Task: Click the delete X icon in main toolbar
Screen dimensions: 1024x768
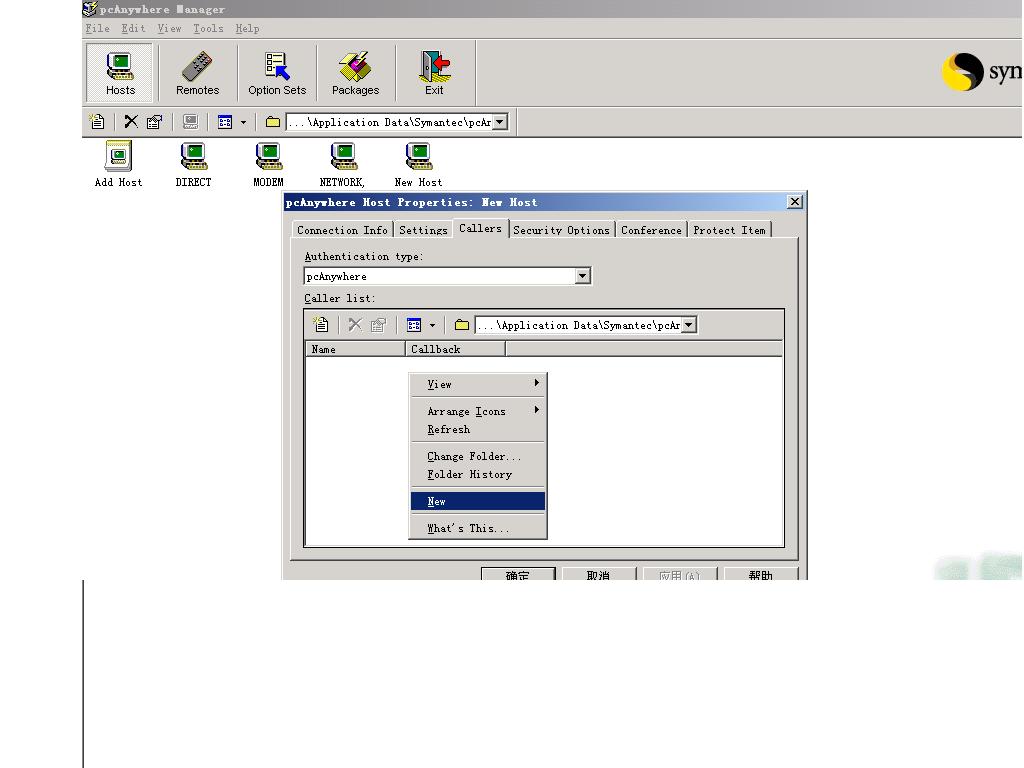Action: 131,121
